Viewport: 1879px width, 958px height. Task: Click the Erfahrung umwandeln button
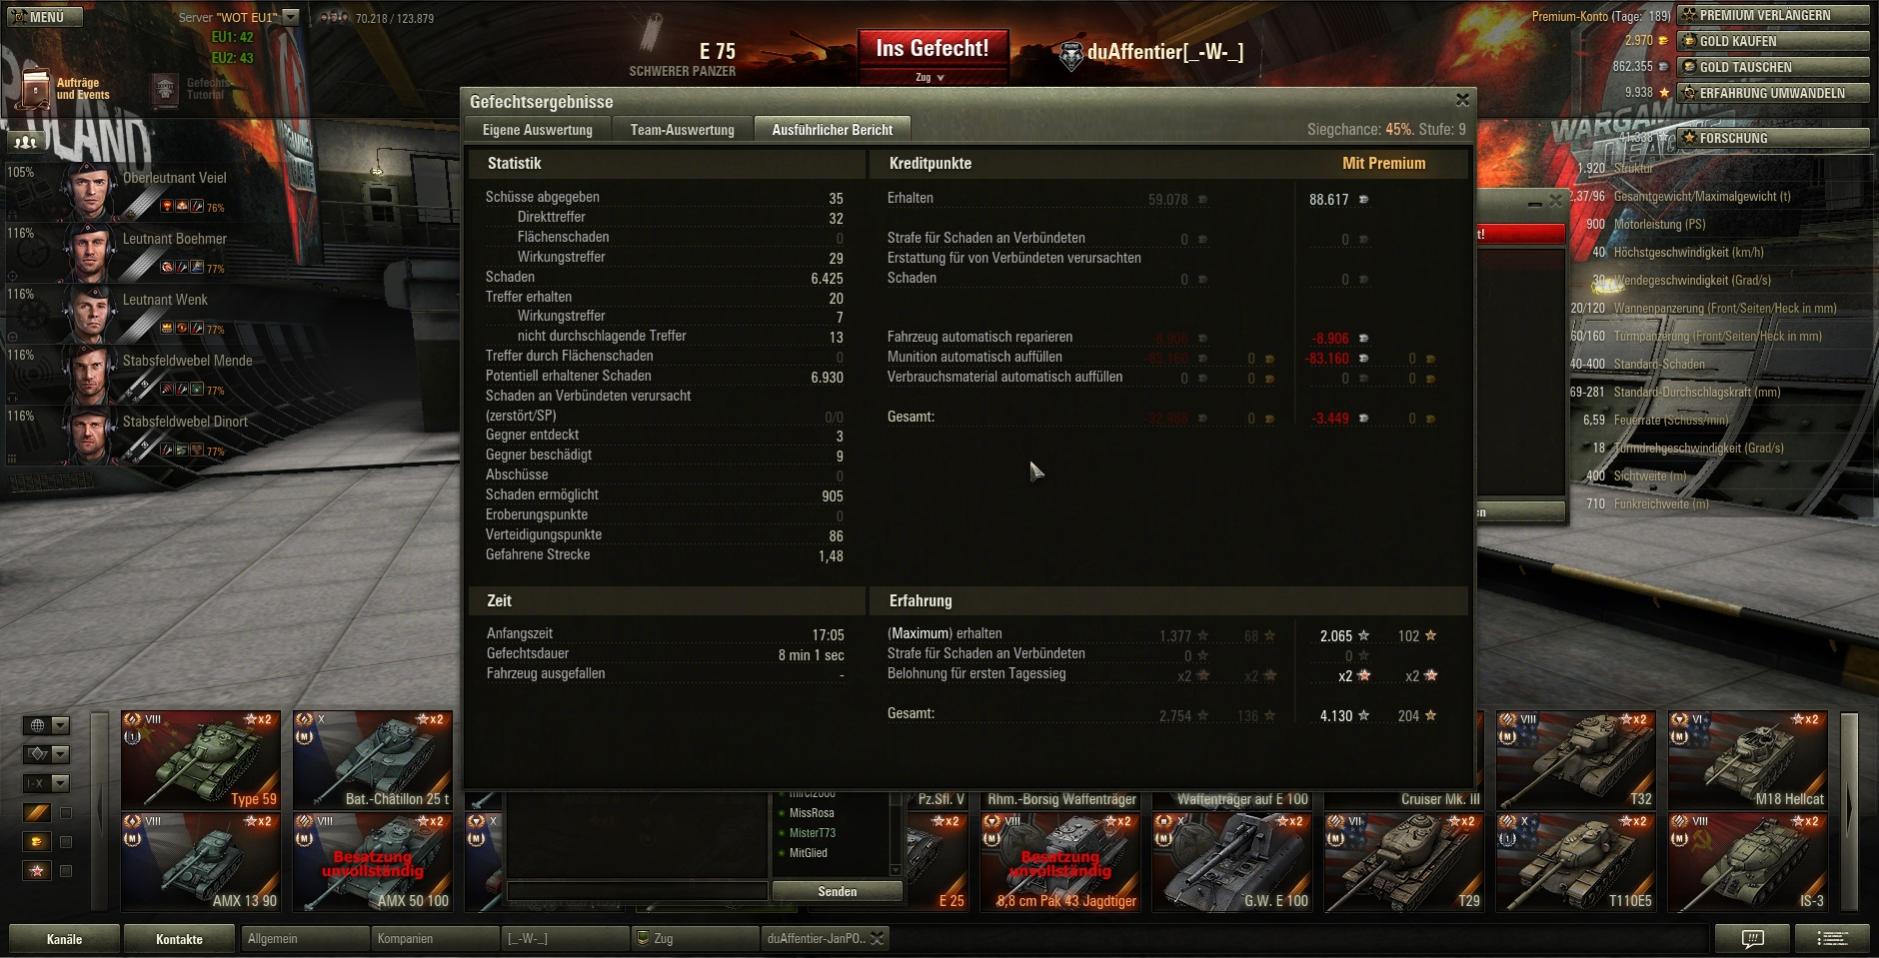1773,93
